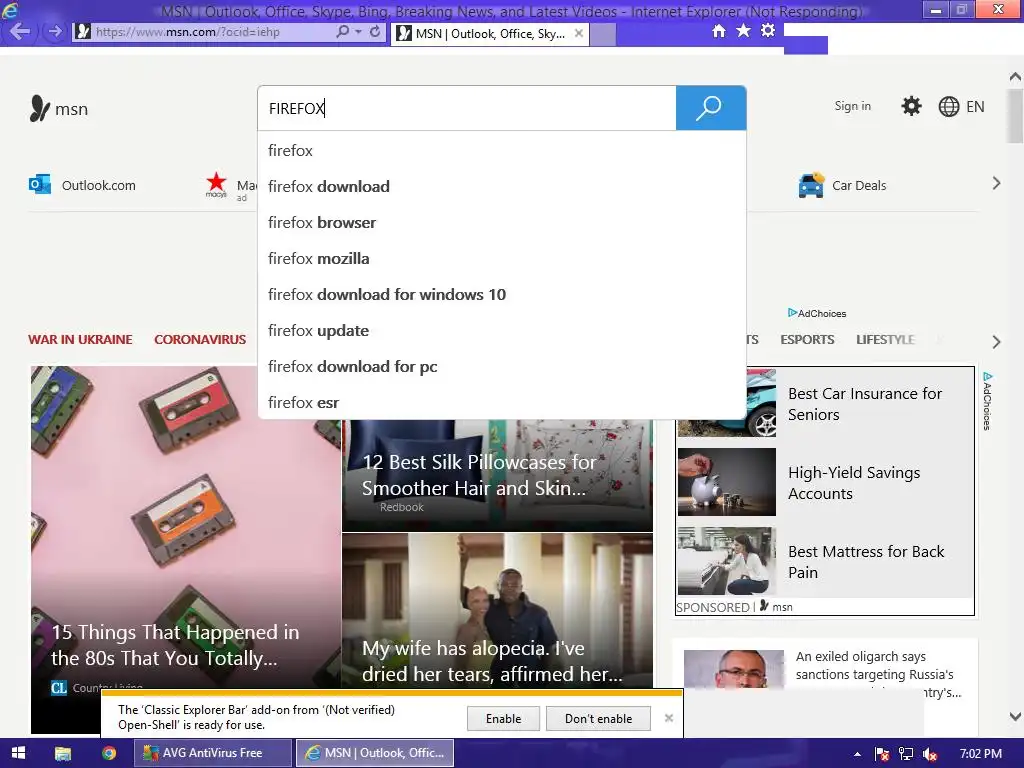Viewport: 1024px width, 768px height.
Task: Click the msn butterfly logo
Action: [59, 108]
